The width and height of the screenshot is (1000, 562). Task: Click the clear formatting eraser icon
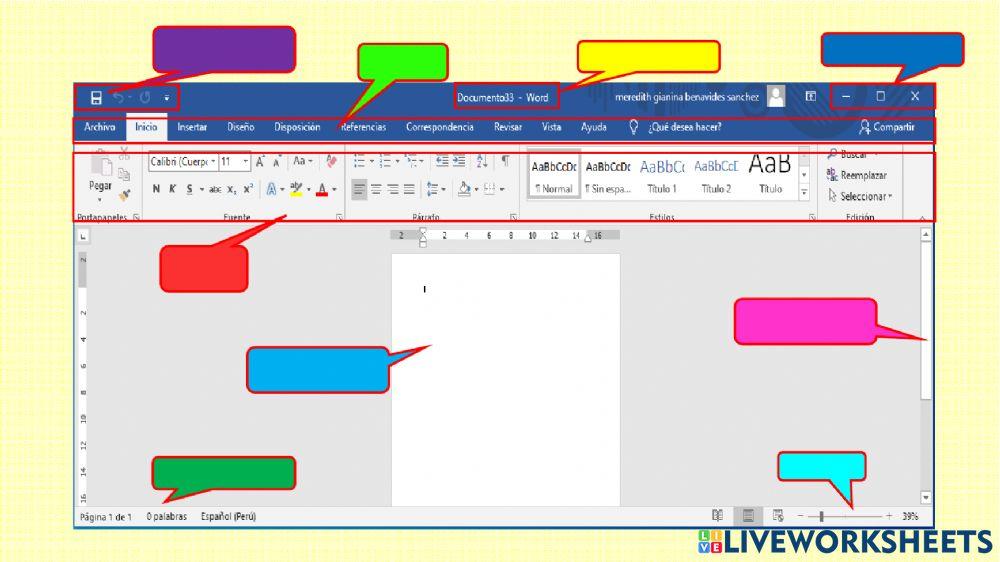(x=332, y=161)
